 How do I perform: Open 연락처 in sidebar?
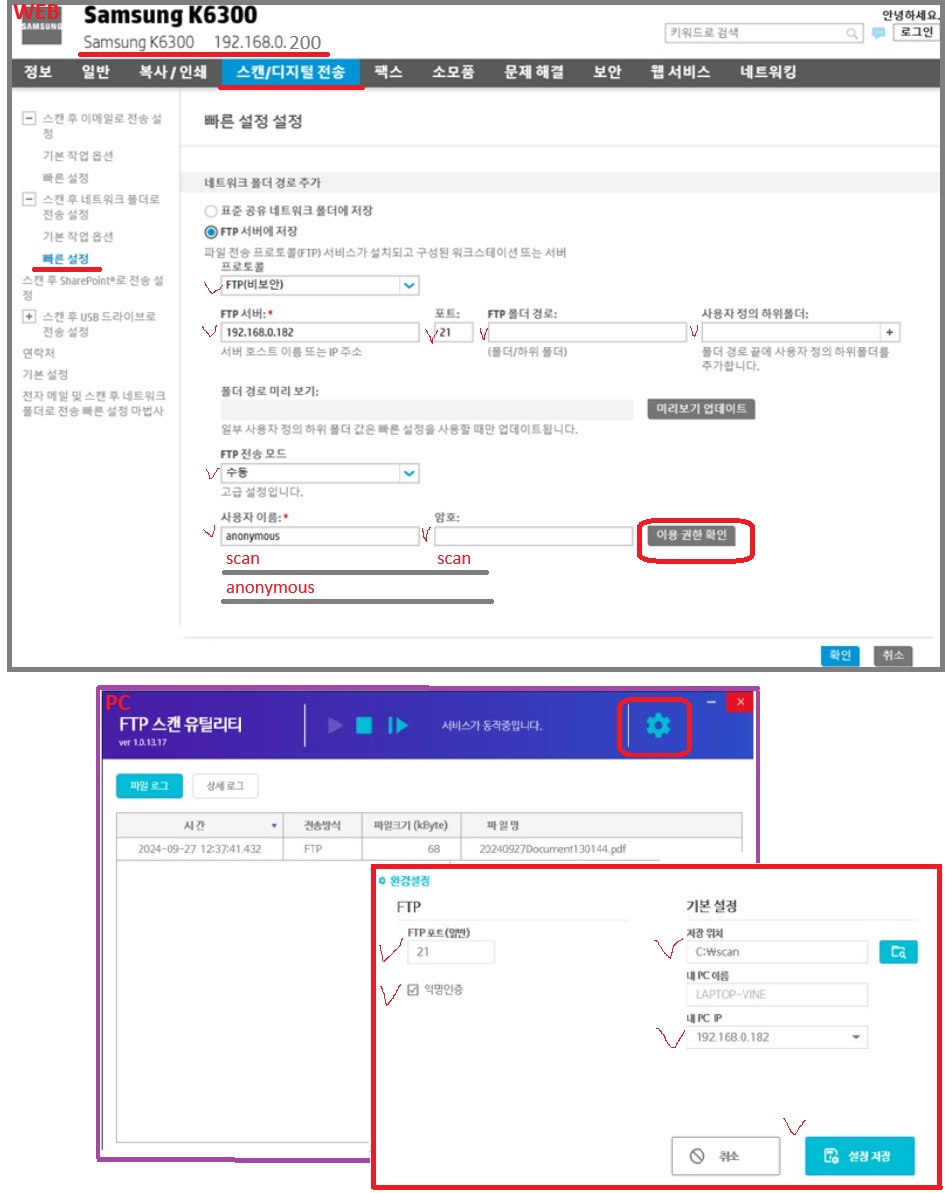pos(38,353)
